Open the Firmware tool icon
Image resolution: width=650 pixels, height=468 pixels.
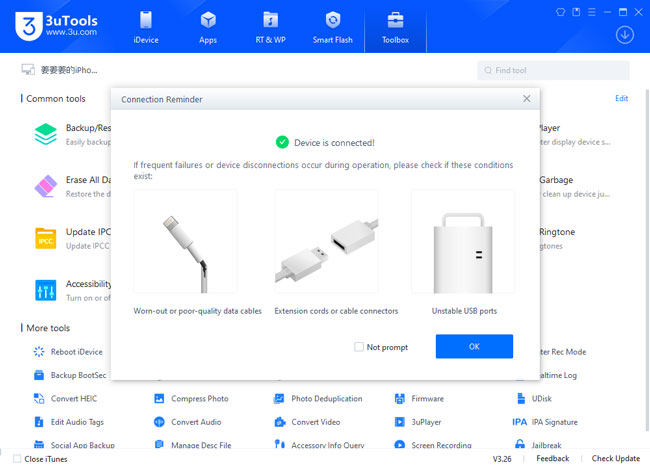(x=400, y=398)
